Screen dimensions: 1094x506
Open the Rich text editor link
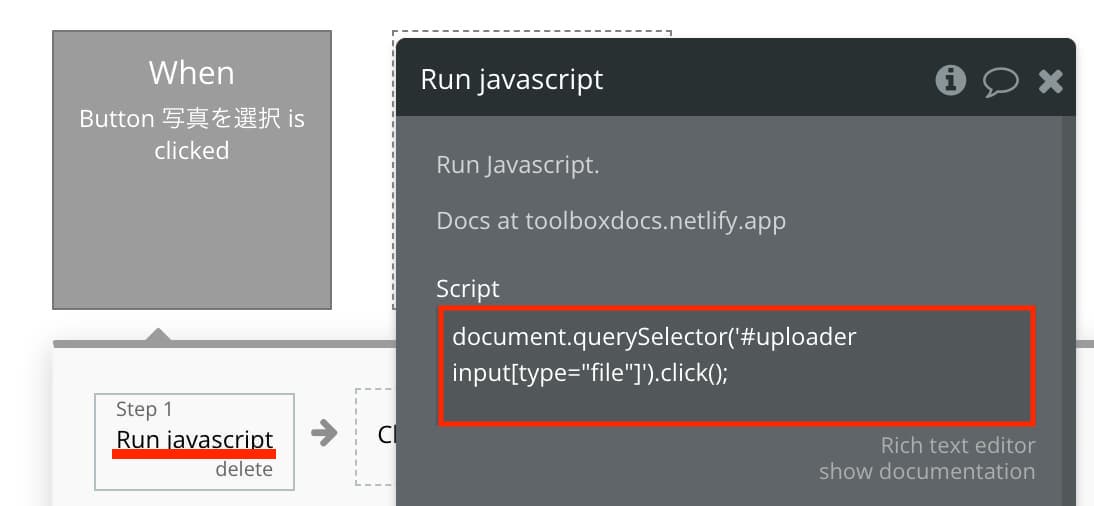tap(957, 445)
